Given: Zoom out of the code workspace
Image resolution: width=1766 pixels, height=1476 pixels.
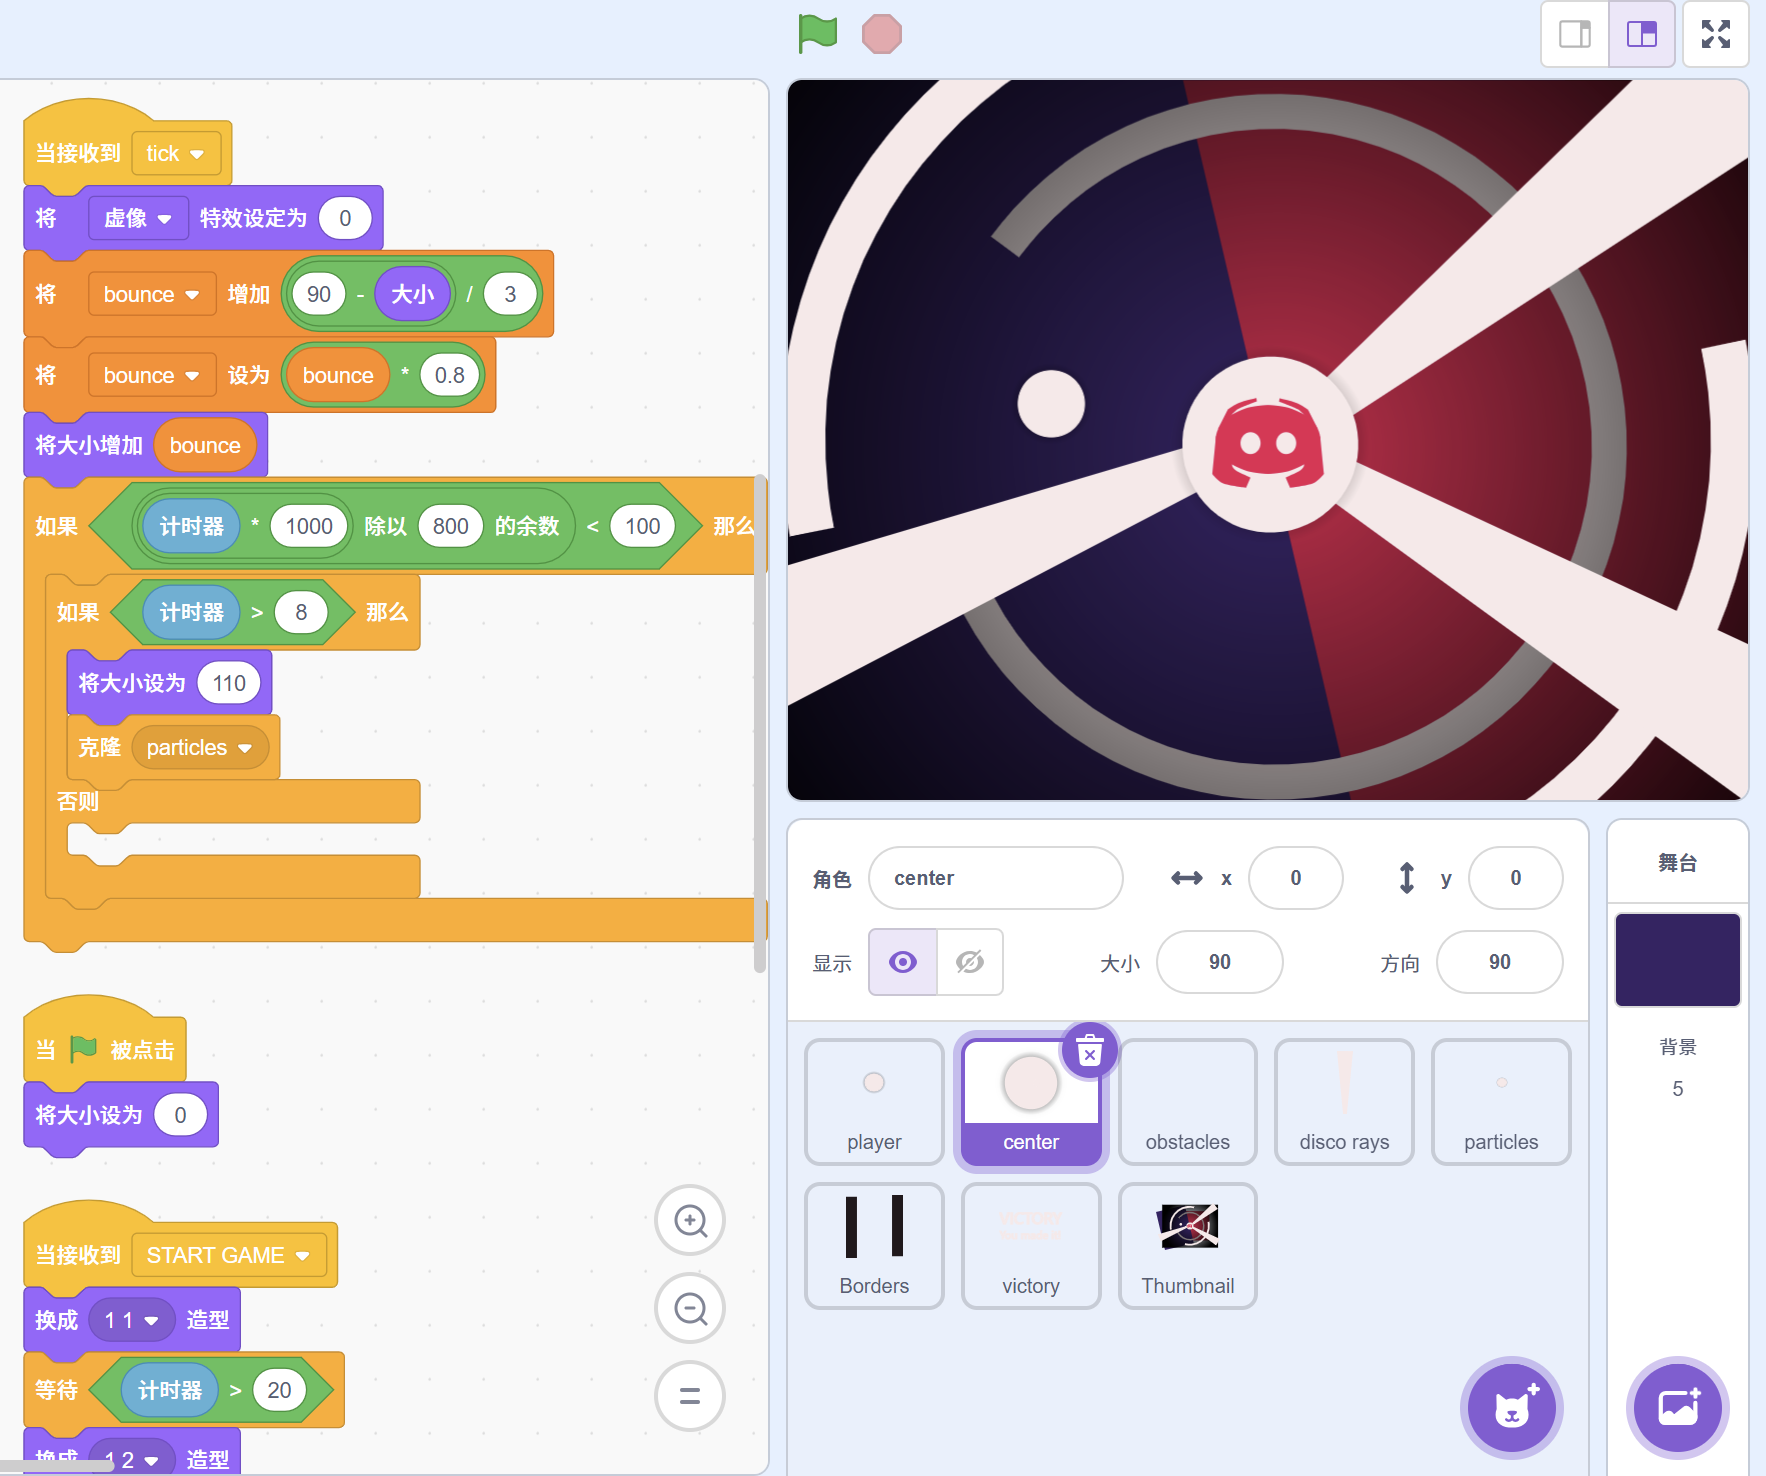Looking at the screenshot, I should 690,1308.
